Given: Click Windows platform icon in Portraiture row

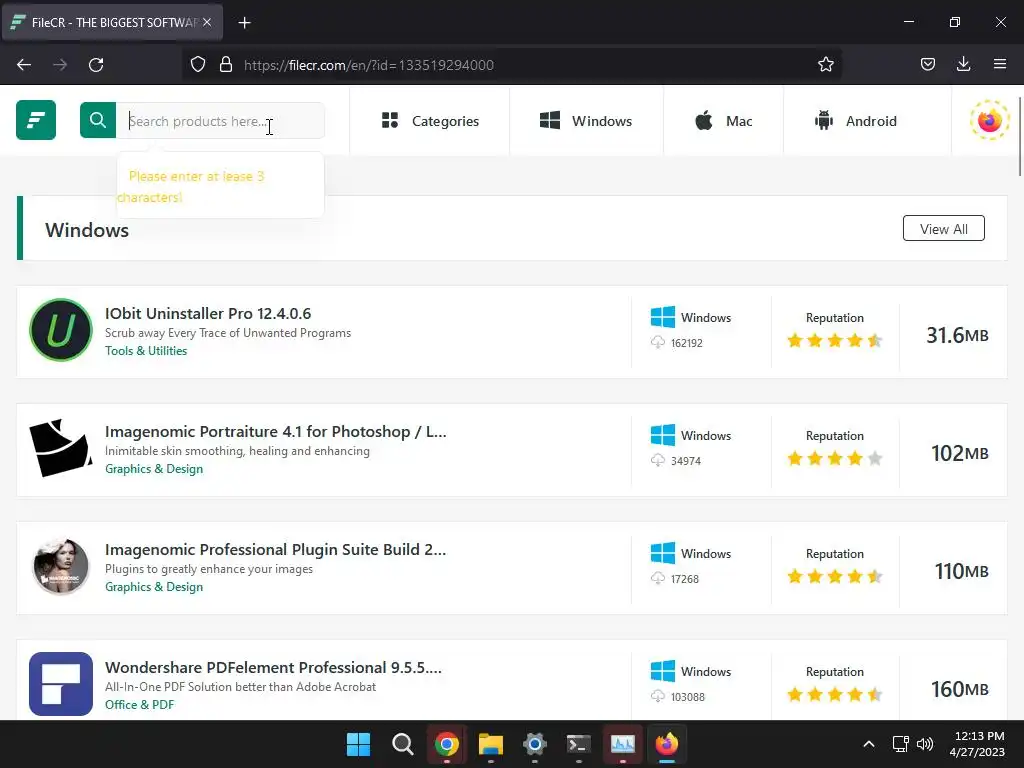Looking at the screenshot, I should tap(663, 435).
